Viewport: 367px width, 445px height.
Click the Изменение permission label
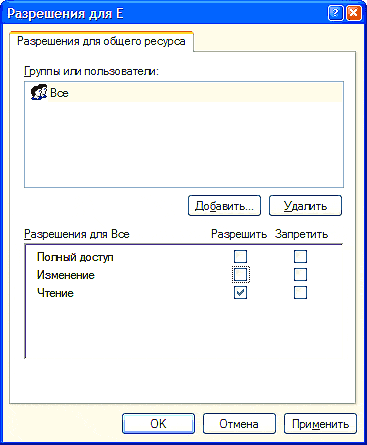66,275
